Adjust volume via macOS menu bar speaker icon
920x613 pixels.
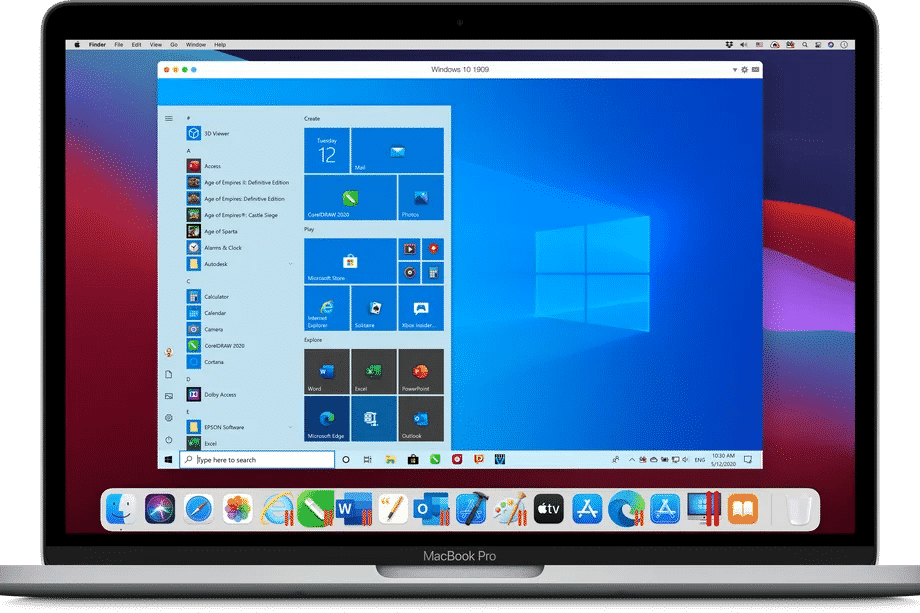click(x=743, y=45)
